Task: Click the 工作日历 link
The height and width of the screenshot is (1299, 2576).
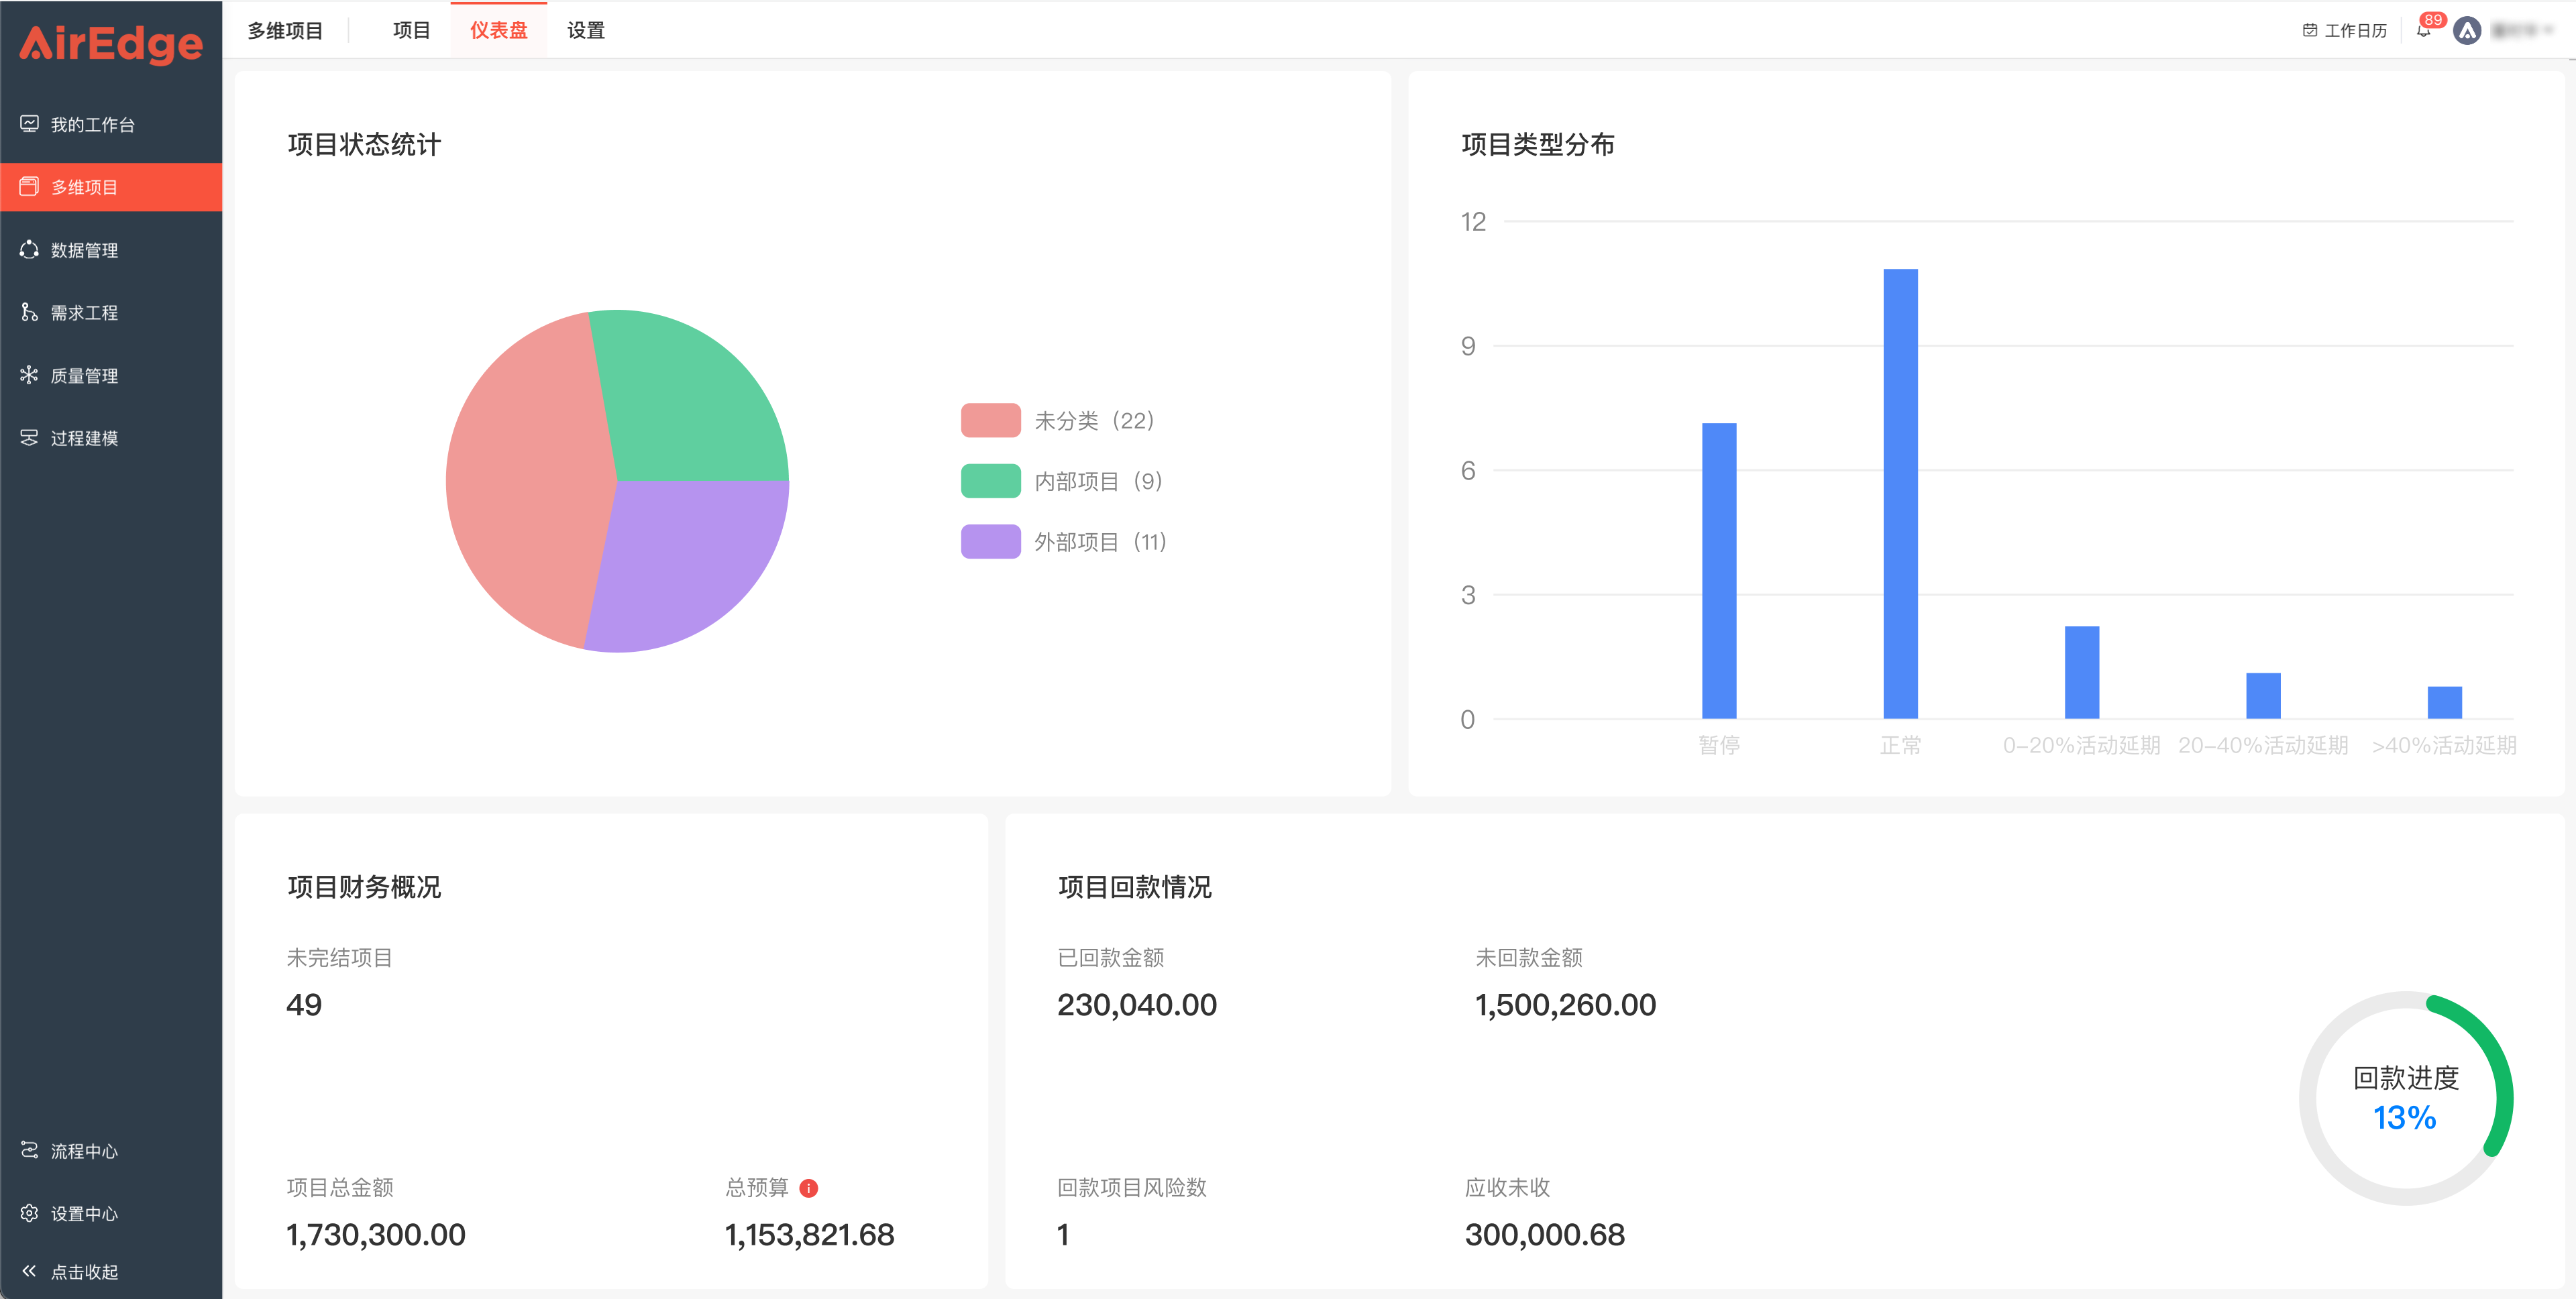Action: [2345, 30]
